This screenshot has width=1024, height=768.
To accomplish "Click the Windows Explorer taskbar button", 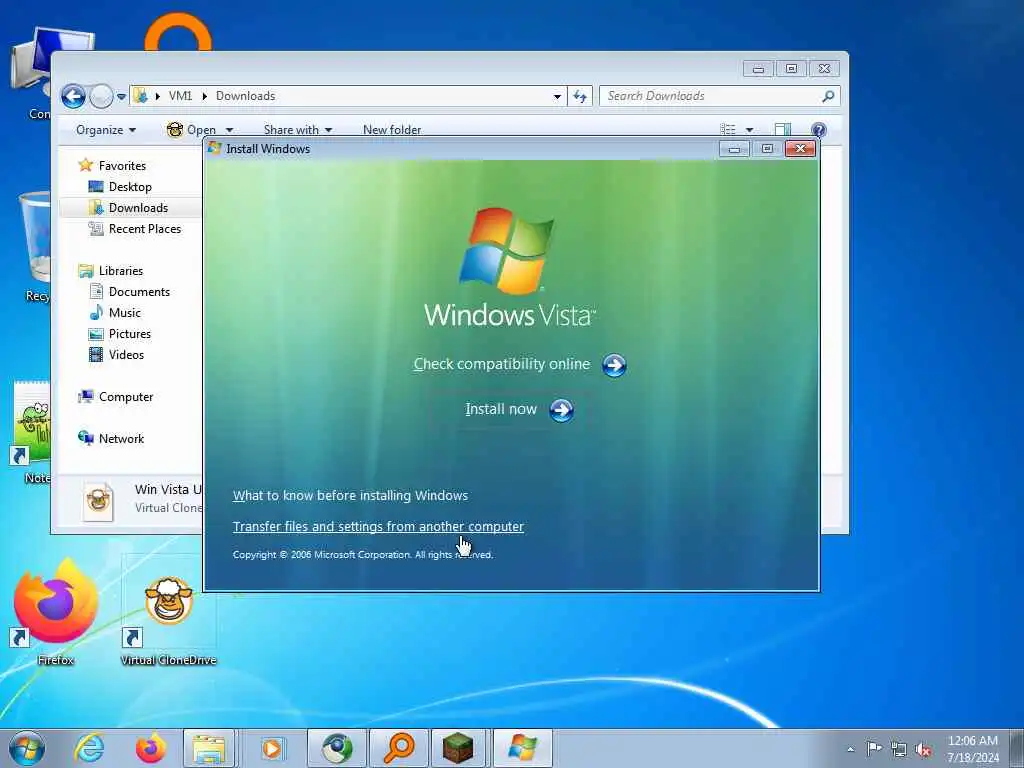I will click(x=209, y=748).
